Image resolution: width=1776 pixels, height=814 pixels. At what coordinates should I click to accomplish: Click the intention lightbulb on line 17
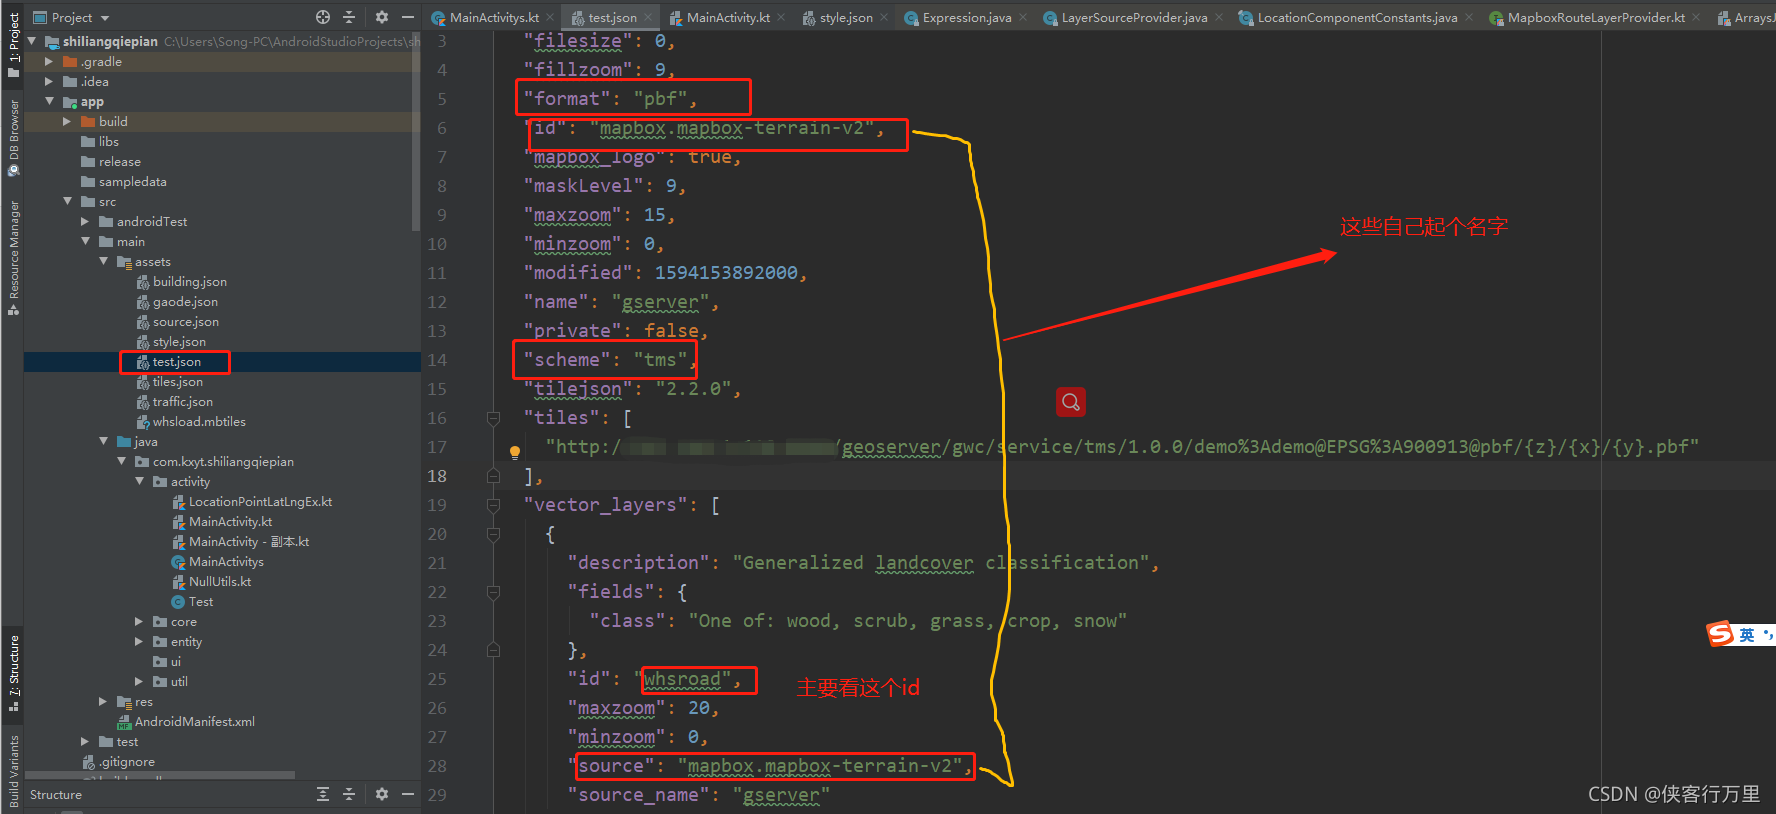pos(515,452)
